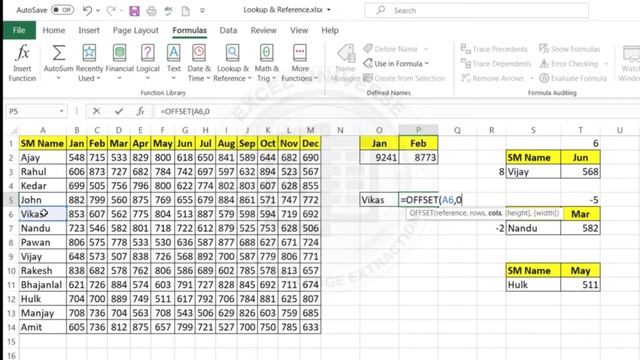Click the Dec column header cell M1
The image size is (640, 360).
tap(311, 143)
